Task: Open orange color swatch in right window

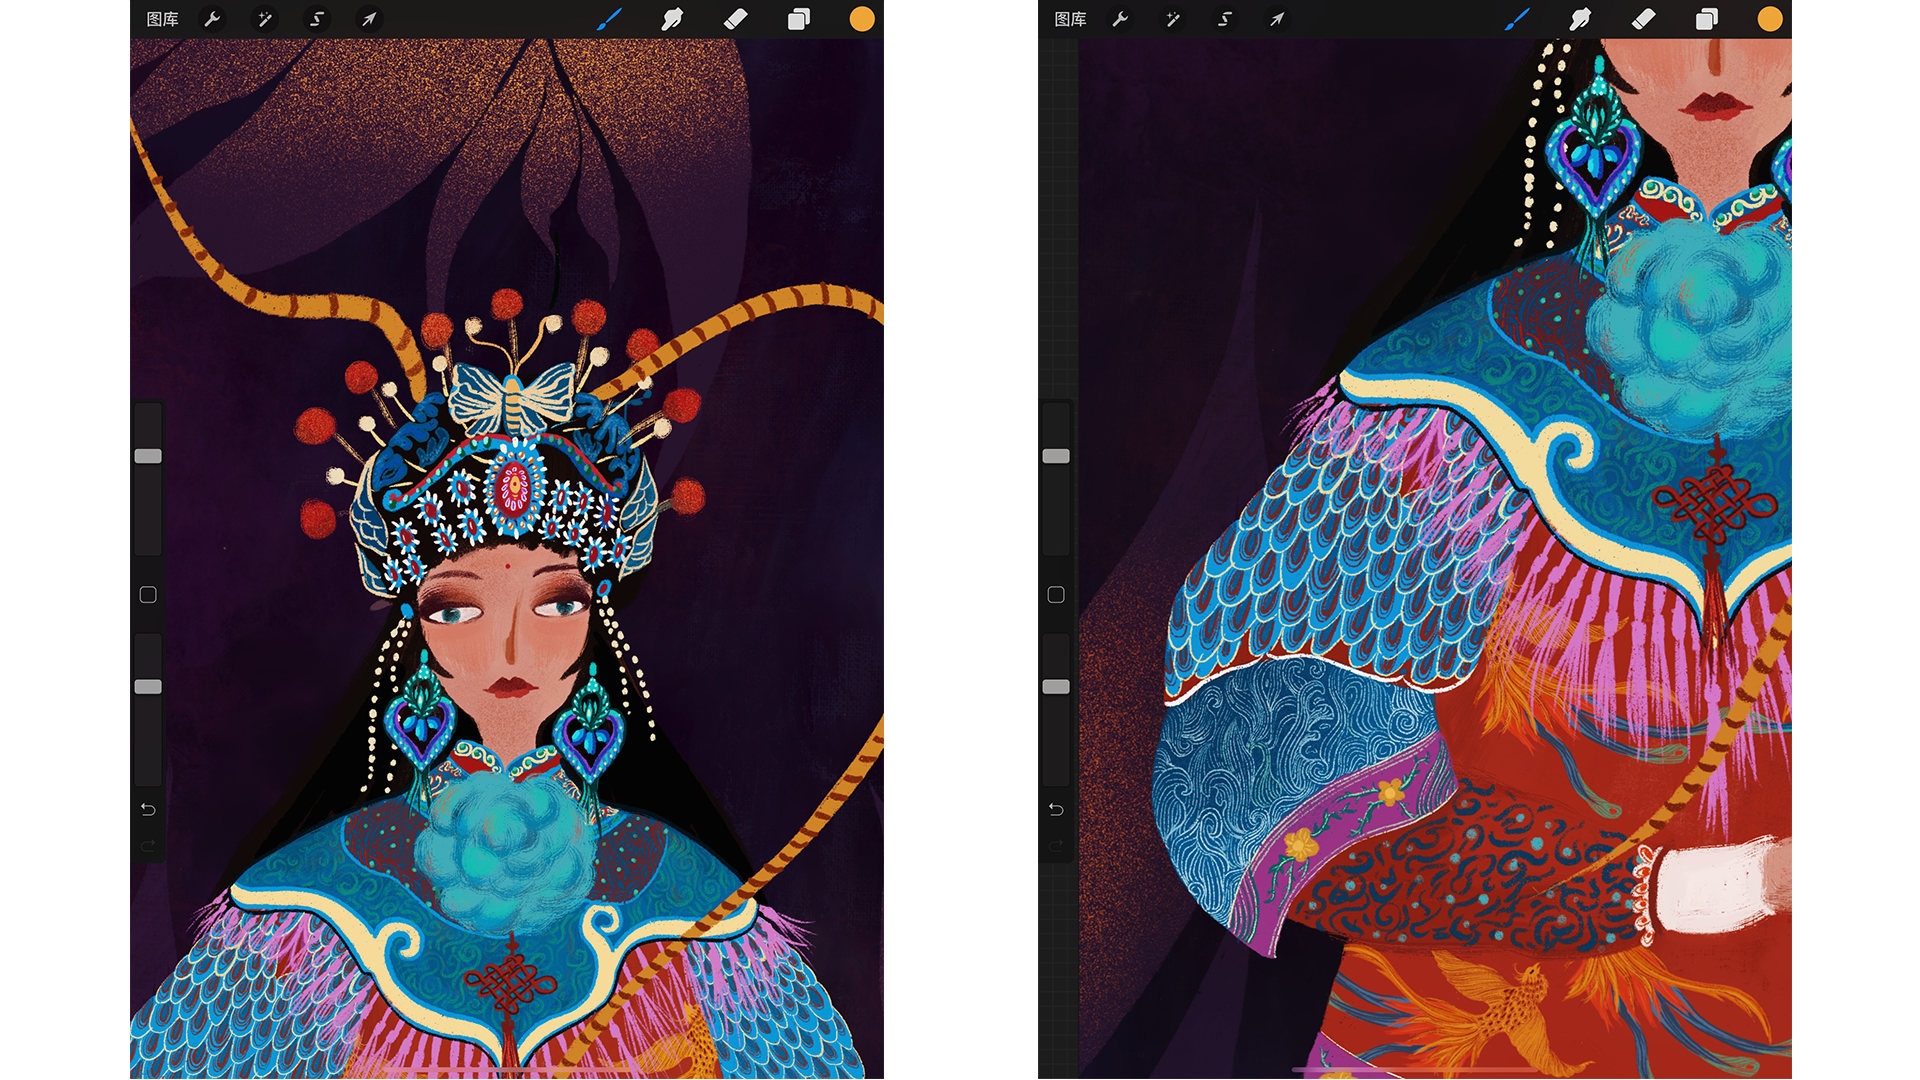Action: (x=1769, y=19)
